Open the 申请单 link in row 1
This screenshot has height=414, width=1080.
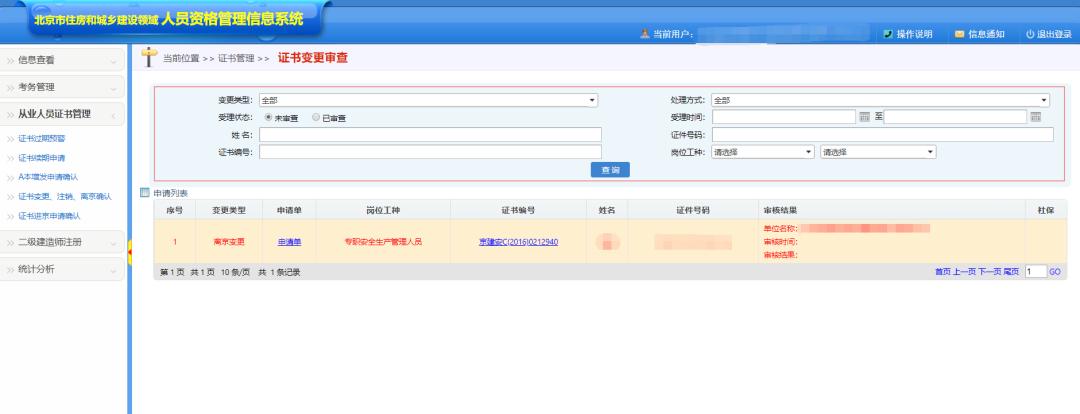289,242
